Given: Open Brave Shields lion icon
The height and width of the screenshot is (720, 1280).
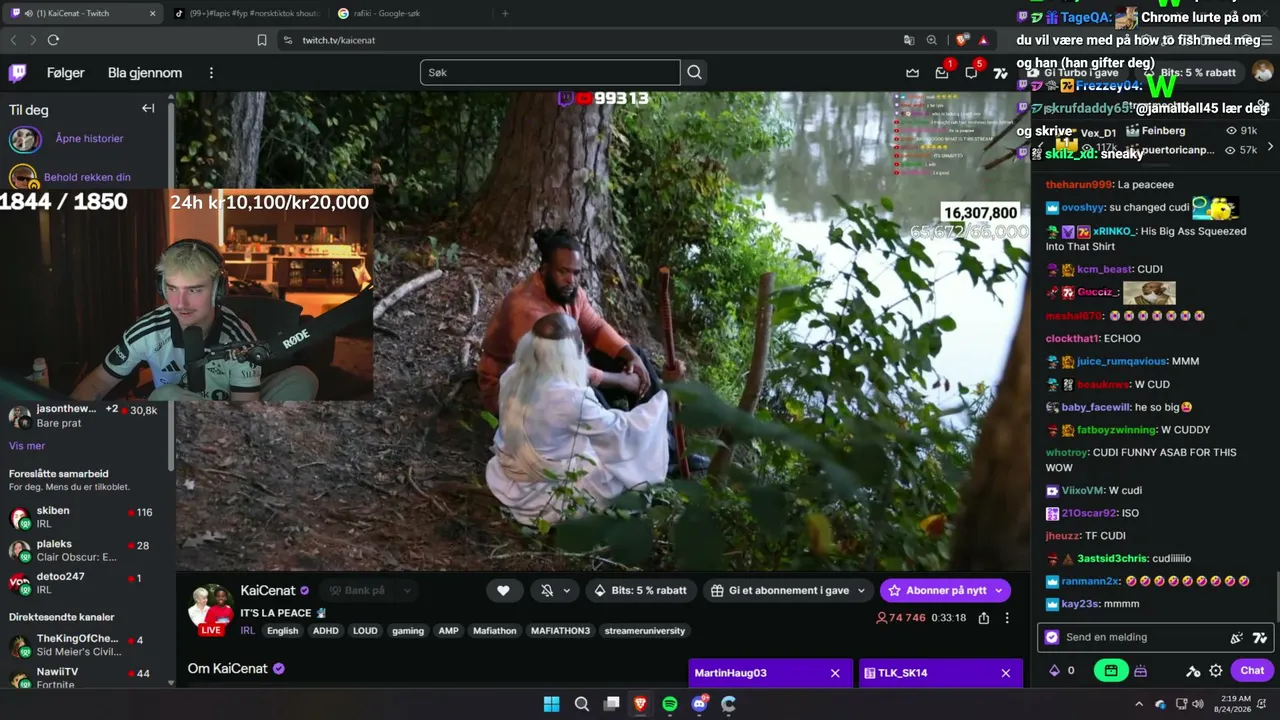Looking at the screenshot, I should pyautogui.click(x=962, y=40).
